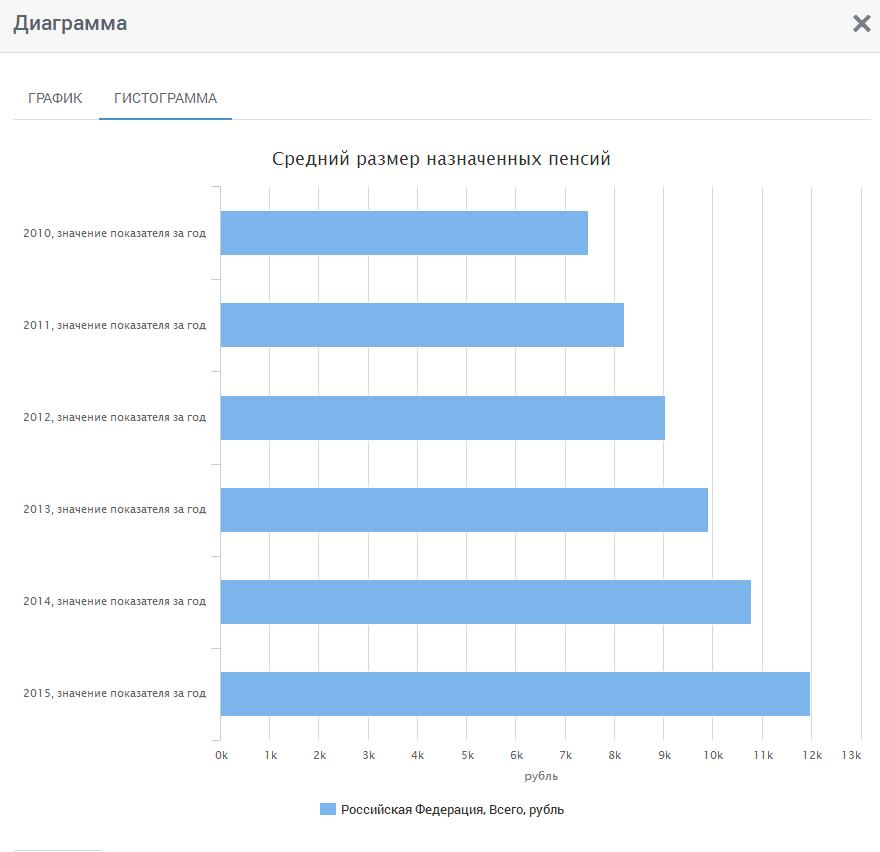Viewport: 880px width, 852px height.
Task: Select the ГИСТОГРАММА tab
Action: (166, 98)
